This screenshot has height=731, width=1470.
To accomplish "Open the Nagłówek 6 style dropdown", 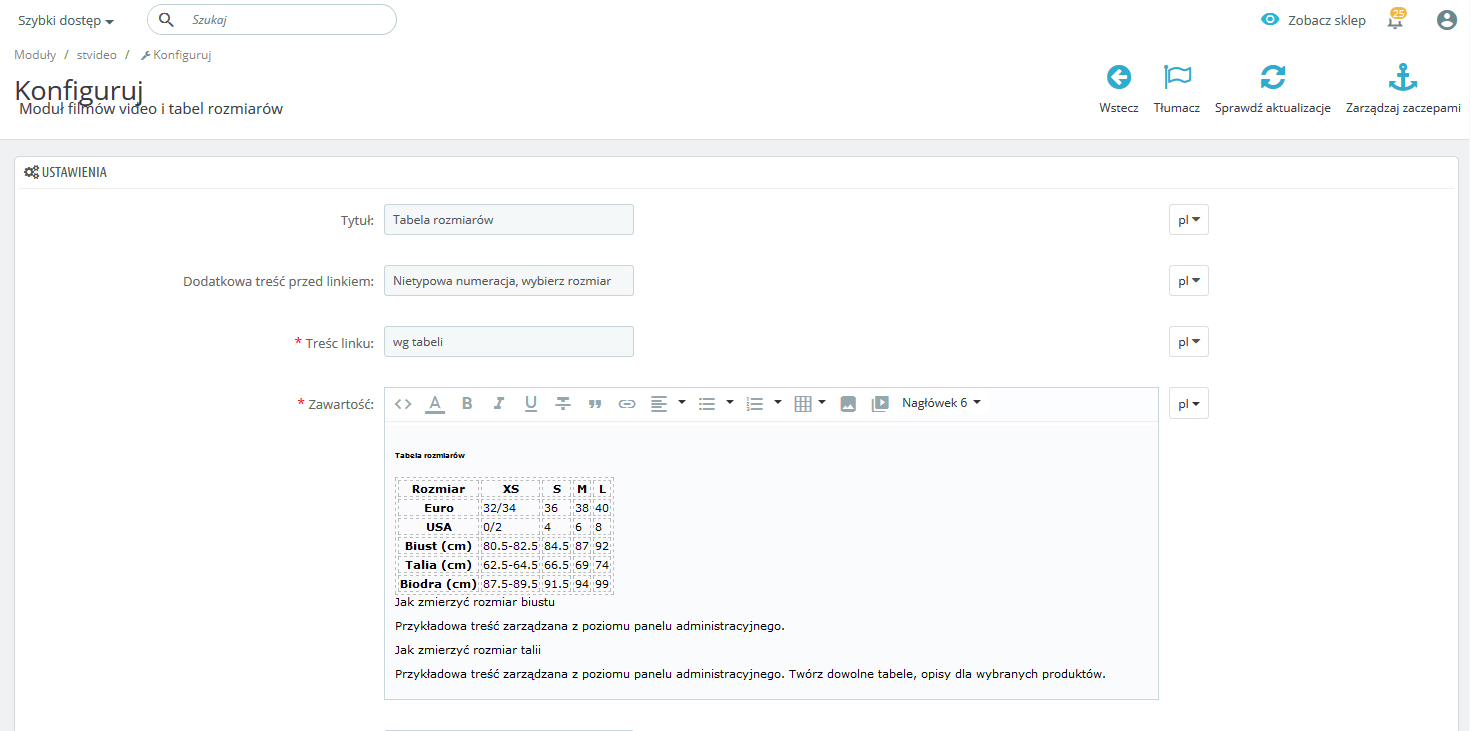I will (941, 403).
